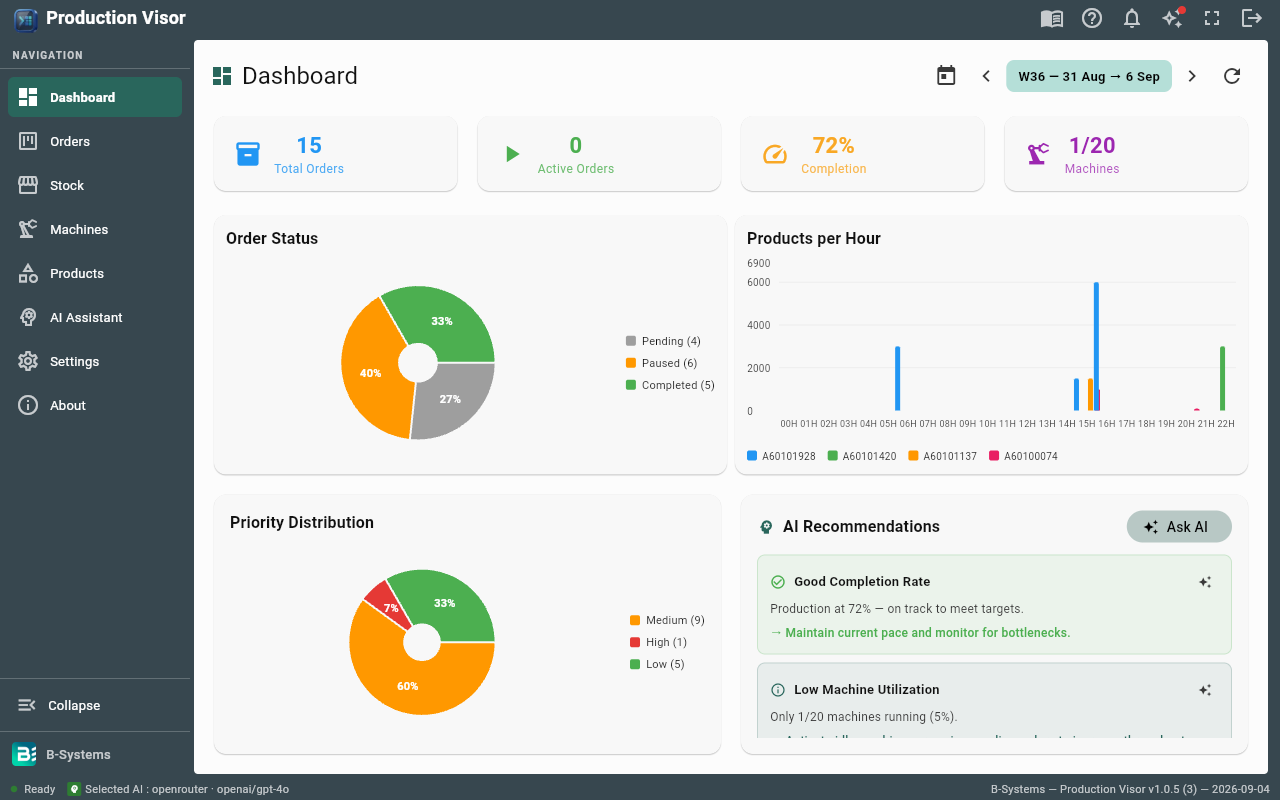
Task: Toggle Medium in Priority Distribution legend
Action: tap(667, 620)
